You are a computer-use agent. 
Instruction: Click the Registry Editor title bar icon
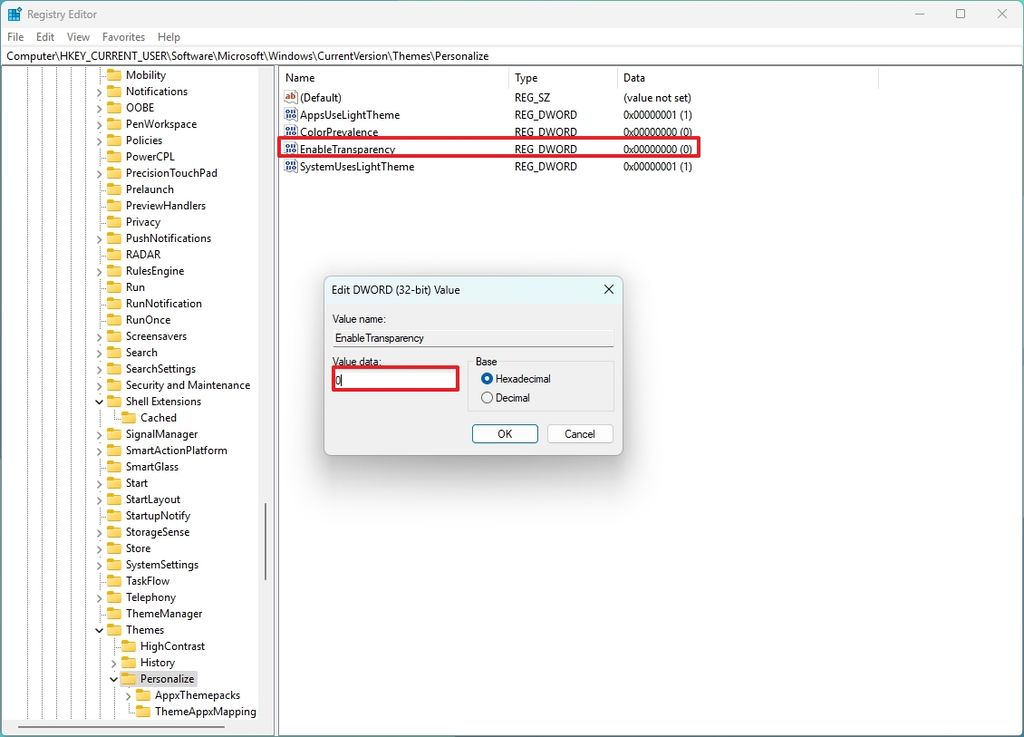[13, 13]
